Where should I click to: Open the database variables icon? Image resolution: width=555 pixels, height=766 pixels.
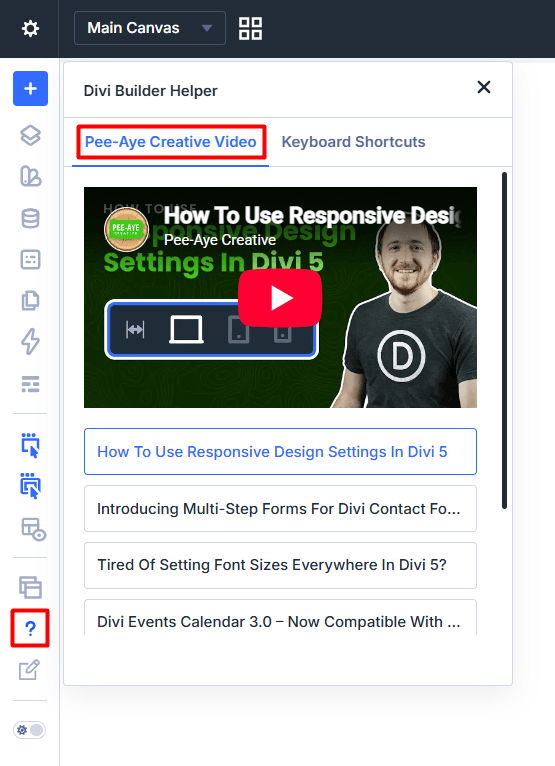pos(30,218)
